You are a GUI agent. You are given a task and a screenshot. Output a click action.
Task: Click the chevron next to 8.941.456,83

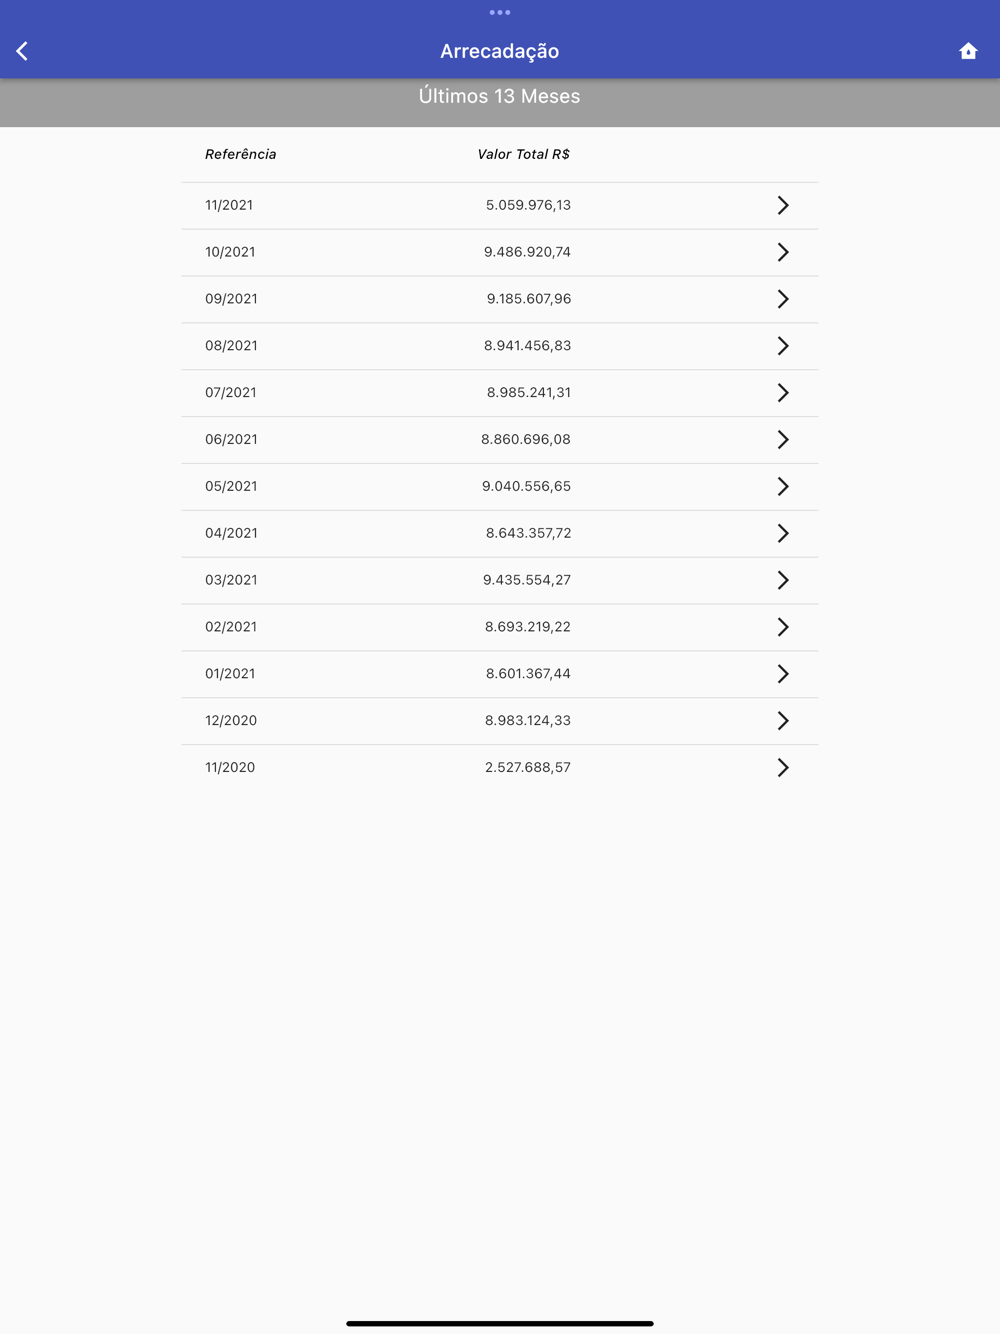point(783,346)
